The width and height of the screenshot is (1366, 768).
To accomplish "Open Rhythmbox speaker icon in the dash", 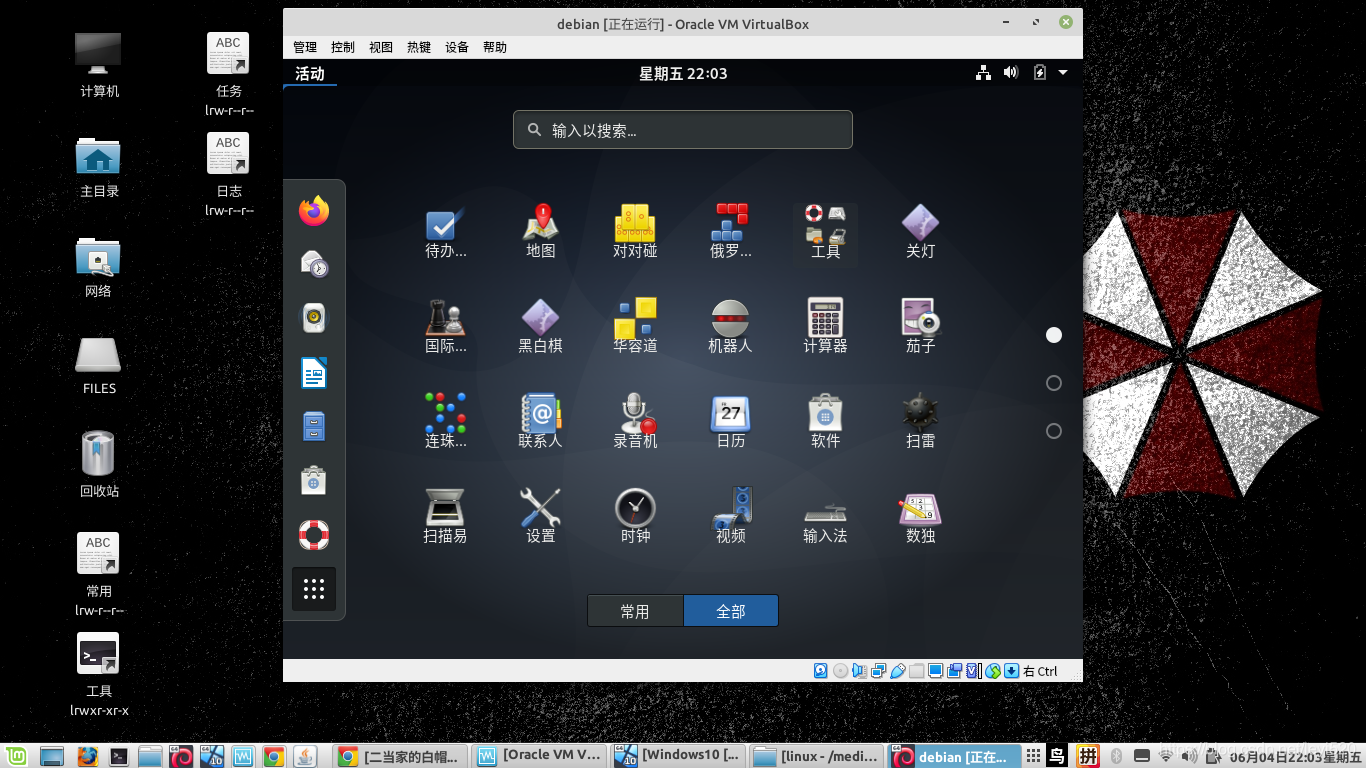I will [314, 319].
